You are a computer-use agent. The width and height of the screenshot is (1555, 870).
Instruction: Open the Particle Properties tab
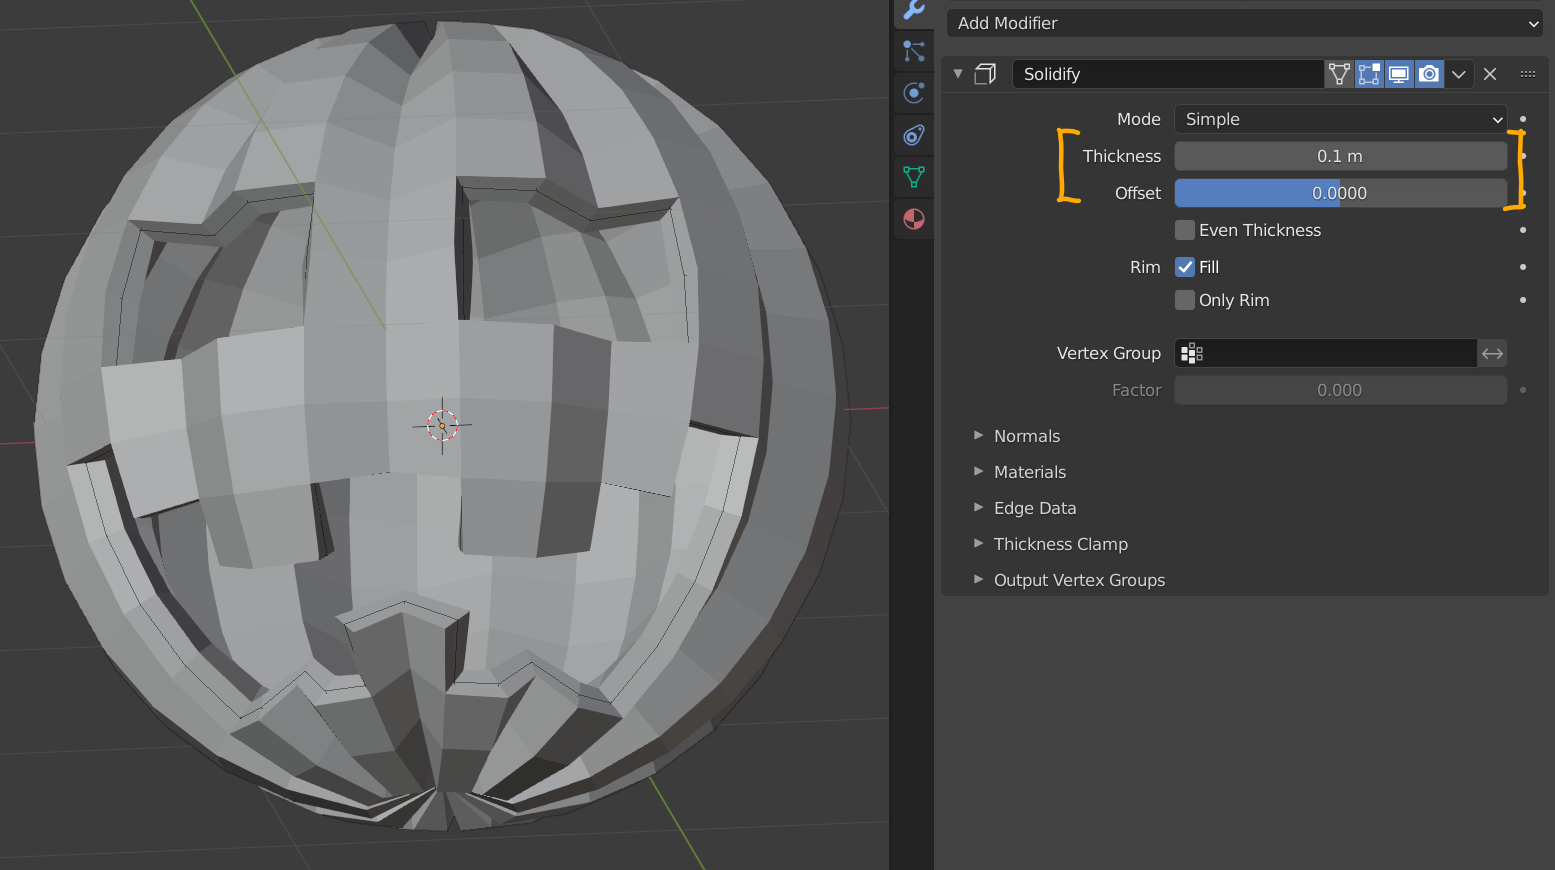pos(913,51)
